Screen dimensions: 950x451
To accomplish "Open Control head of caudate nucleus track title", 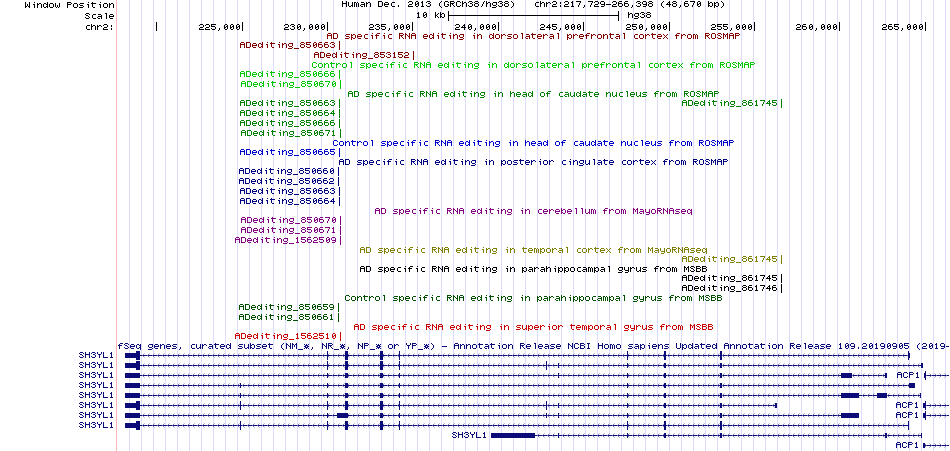I will coord(533,143).
